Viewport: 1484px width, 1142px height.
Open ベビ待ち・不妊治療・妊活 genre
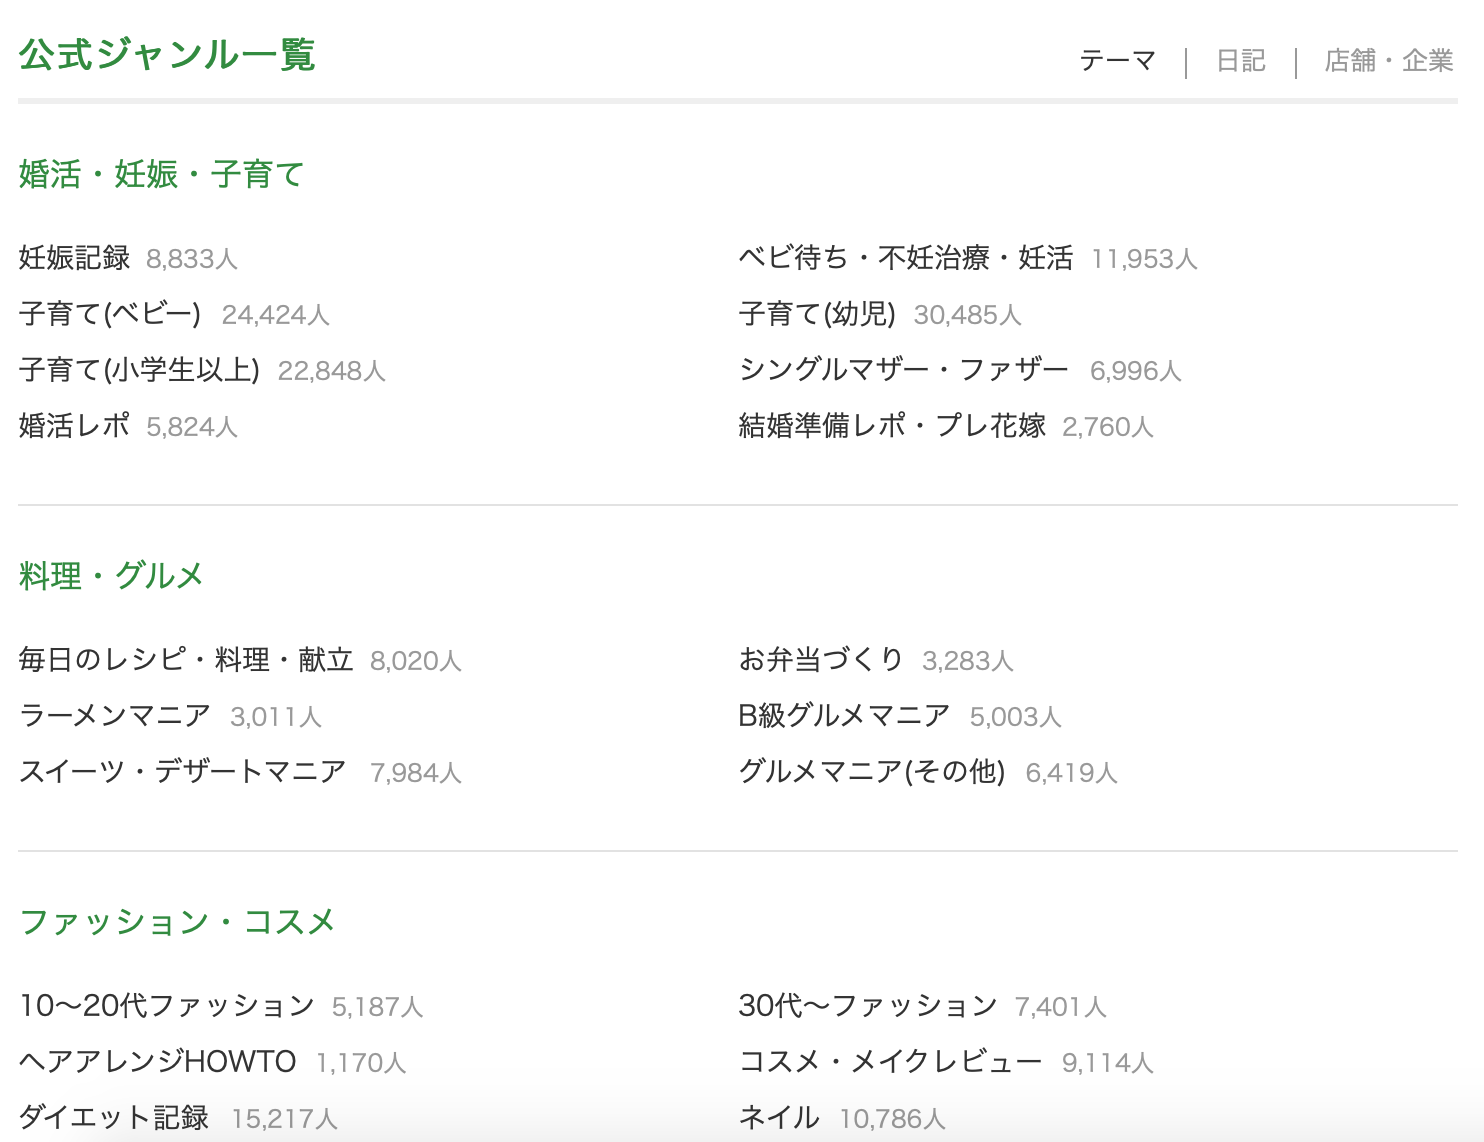tap(906, 258)
